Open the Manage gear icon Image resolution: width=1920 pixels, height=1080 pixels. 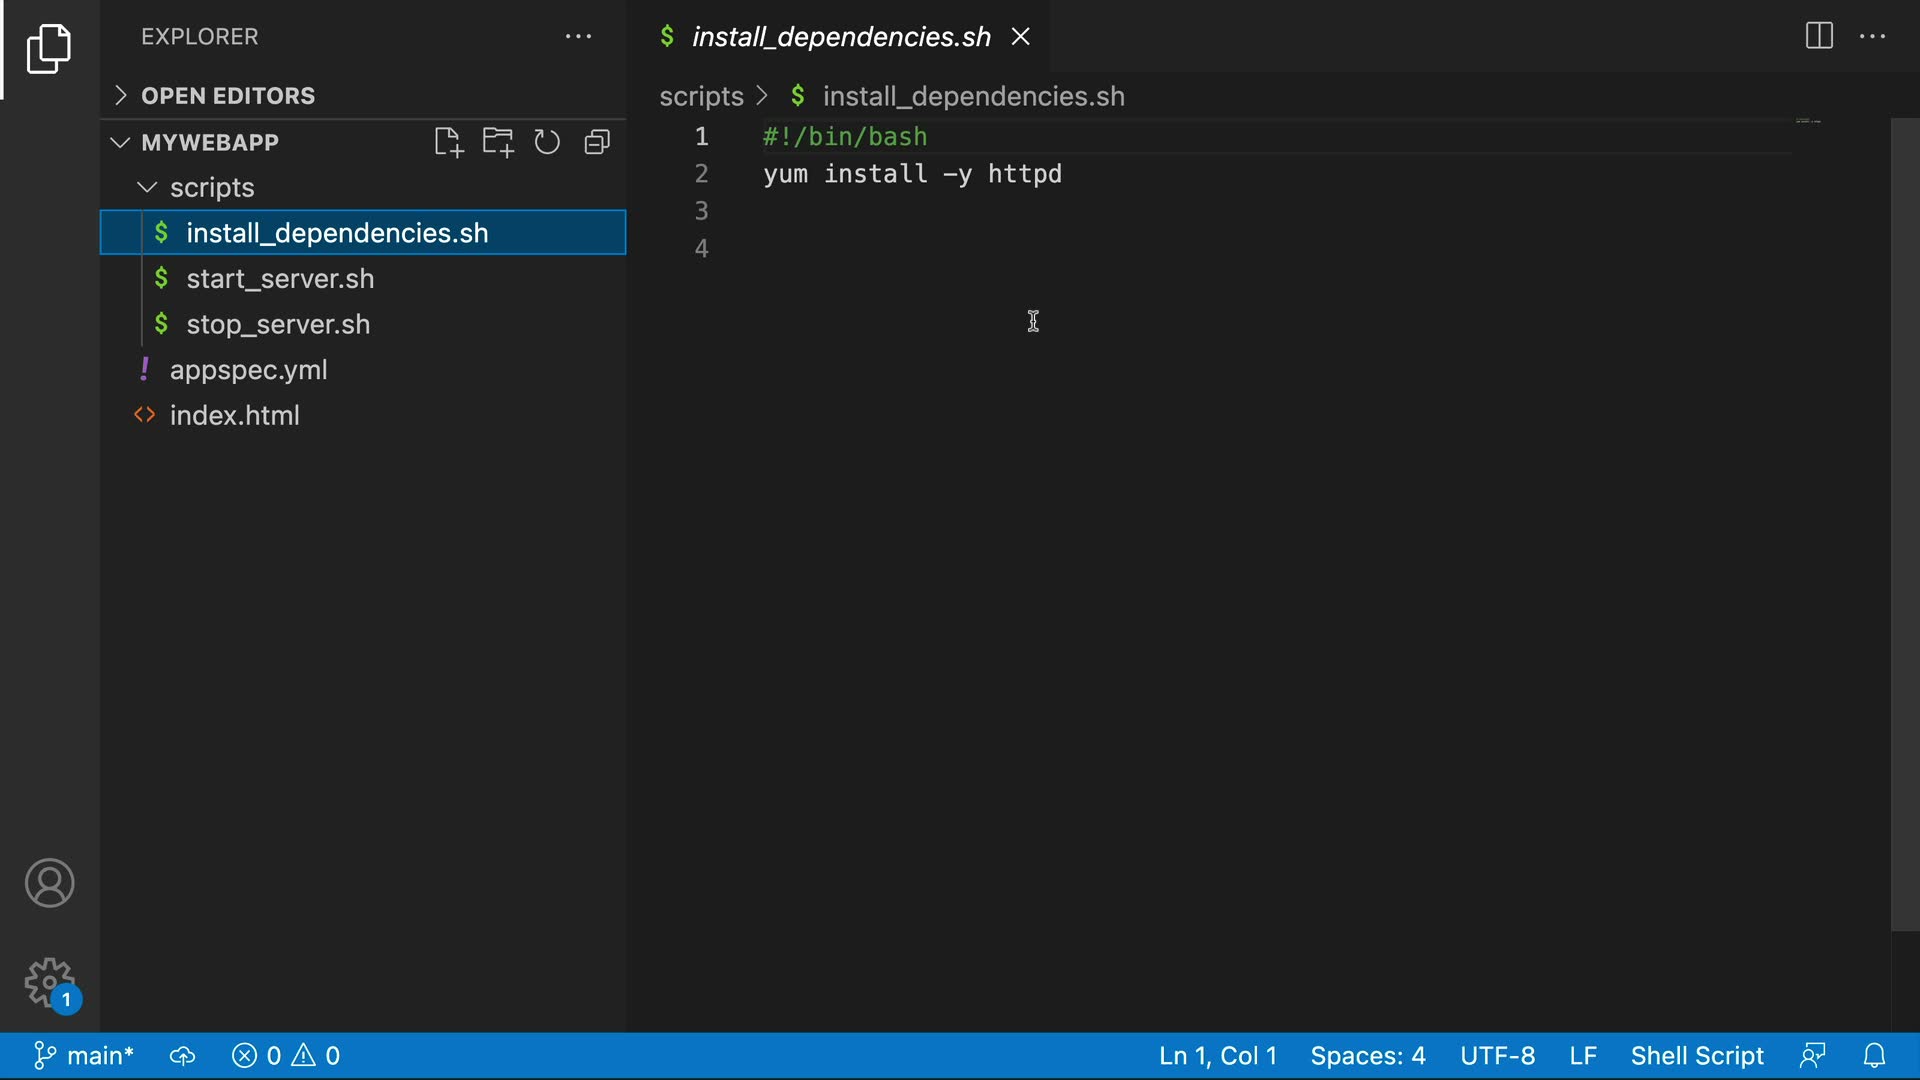pyautogui.click(x=49, y=983)
